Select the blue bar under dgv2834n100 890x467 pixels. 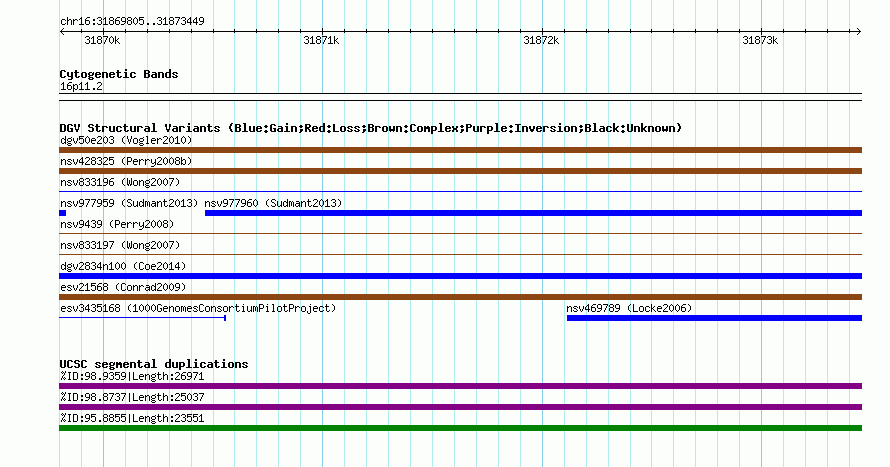[x=460, y=276]
